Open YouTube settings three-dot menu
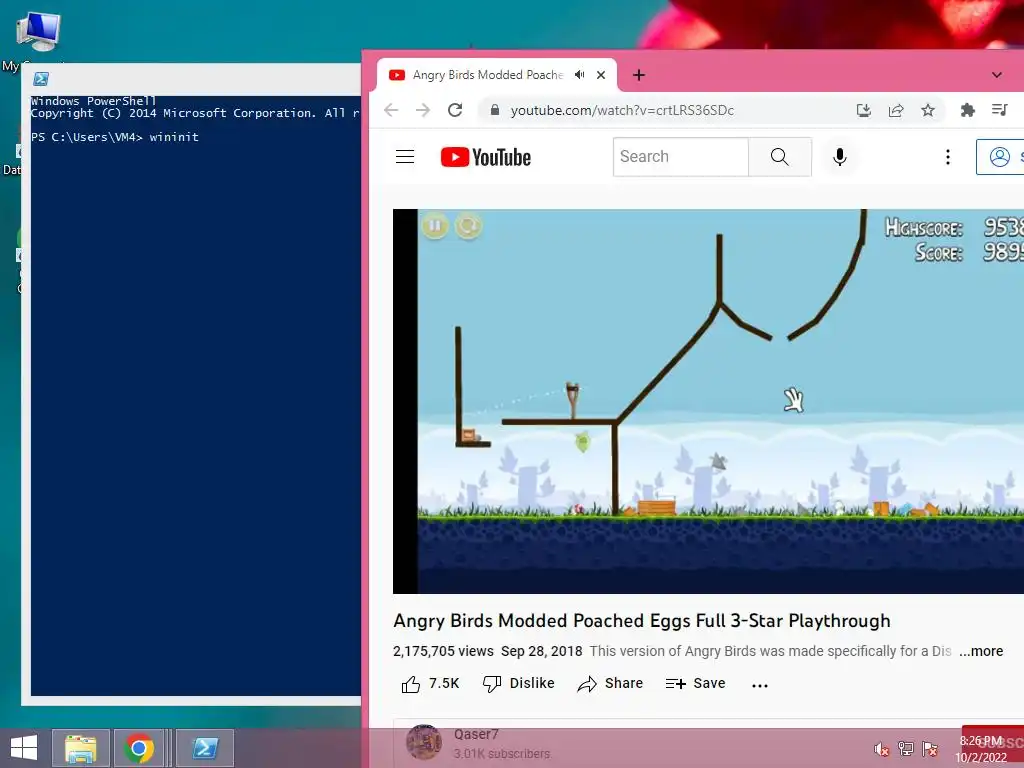 [948, 157]
